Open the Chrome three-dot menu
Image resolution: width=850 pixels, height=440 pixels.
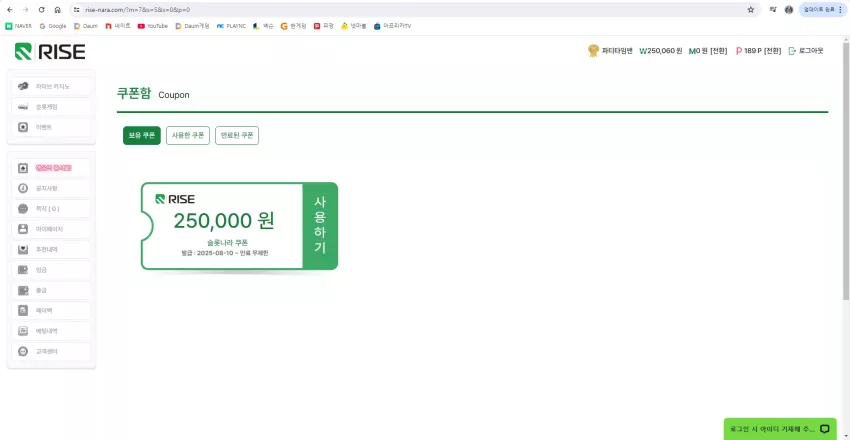click(x=840, y=10)
